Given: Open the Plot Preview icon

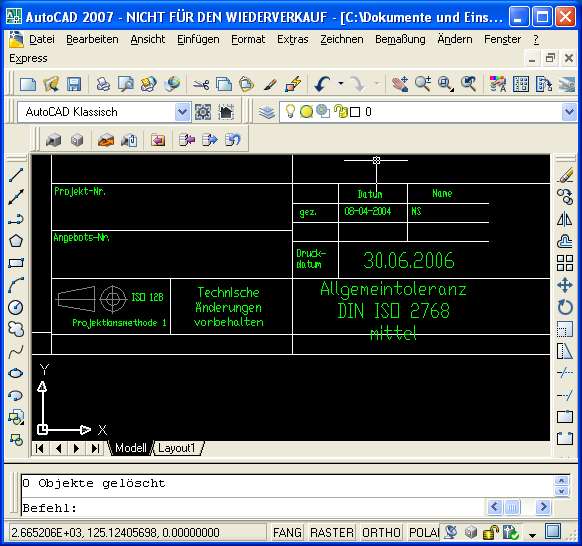Looking at the screenshot, I should pos(126,84).
